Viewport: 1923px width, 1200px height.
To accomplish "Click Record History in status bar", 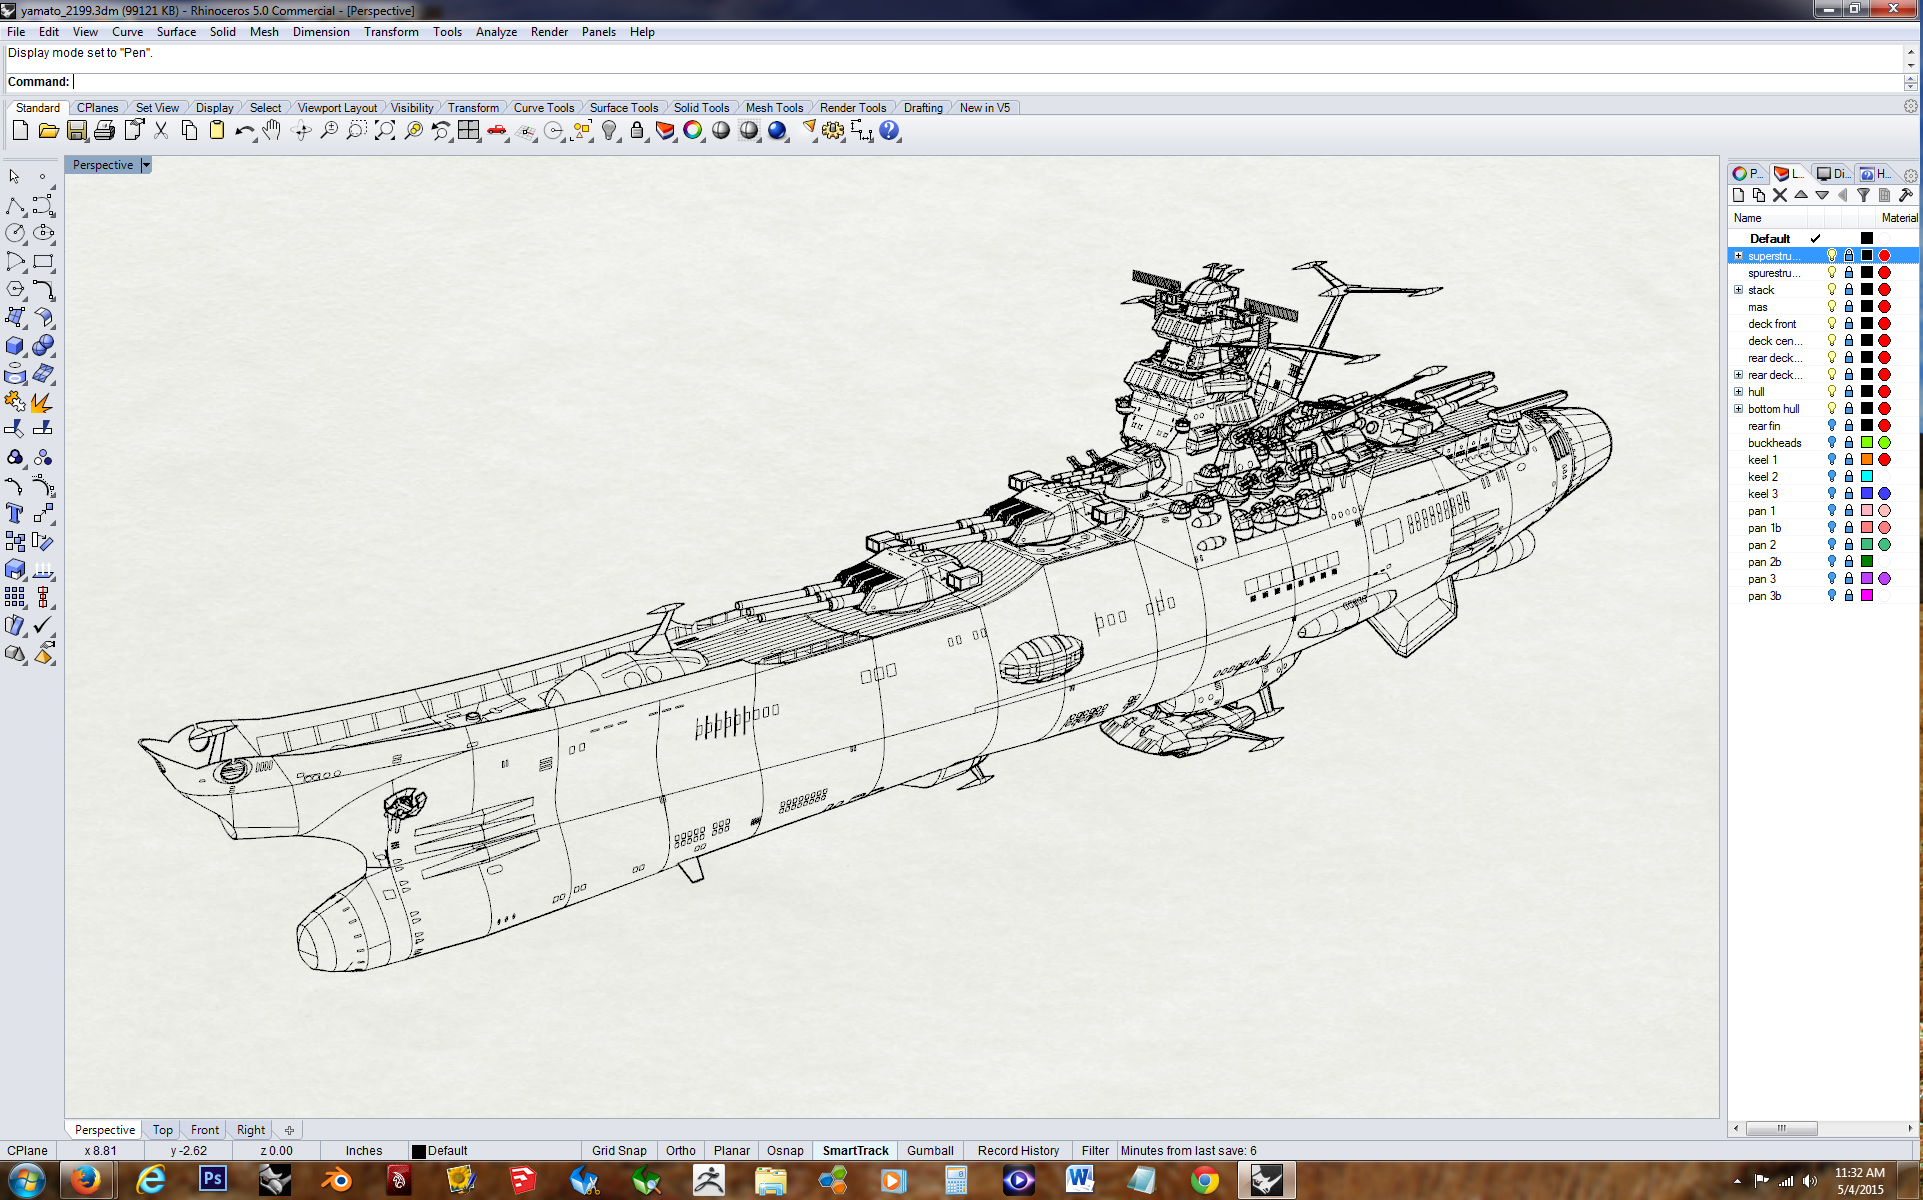I will (x=1018, y=1151).
